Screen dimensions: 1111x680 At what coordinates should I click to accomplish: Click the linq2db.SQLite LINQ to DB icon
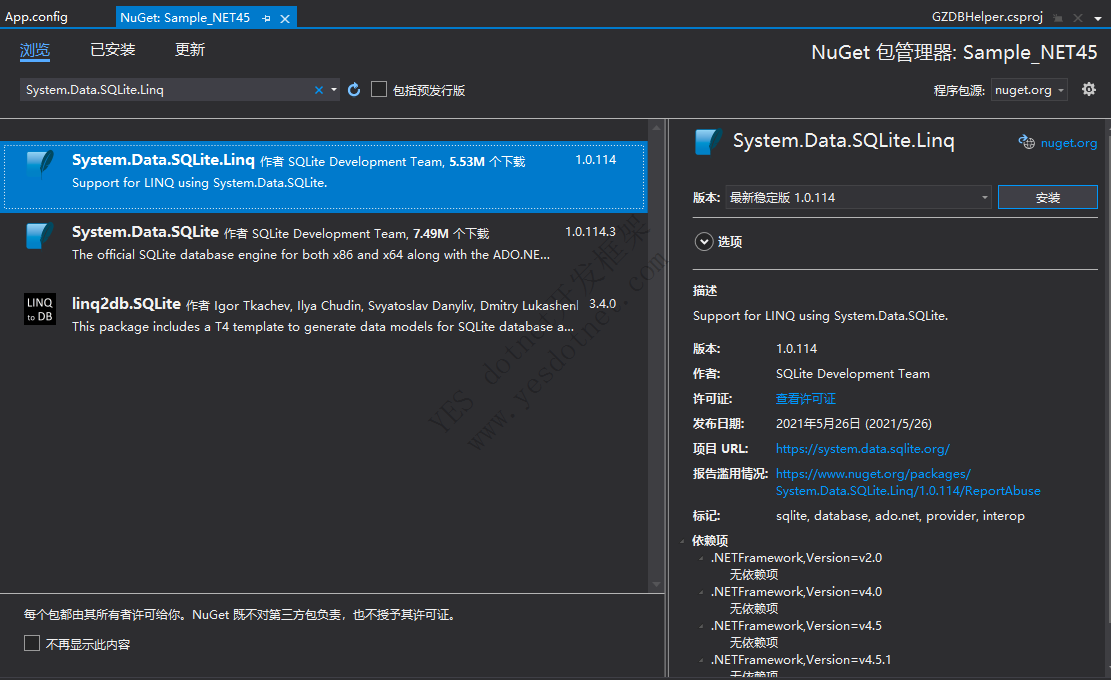tap(40, 308)
